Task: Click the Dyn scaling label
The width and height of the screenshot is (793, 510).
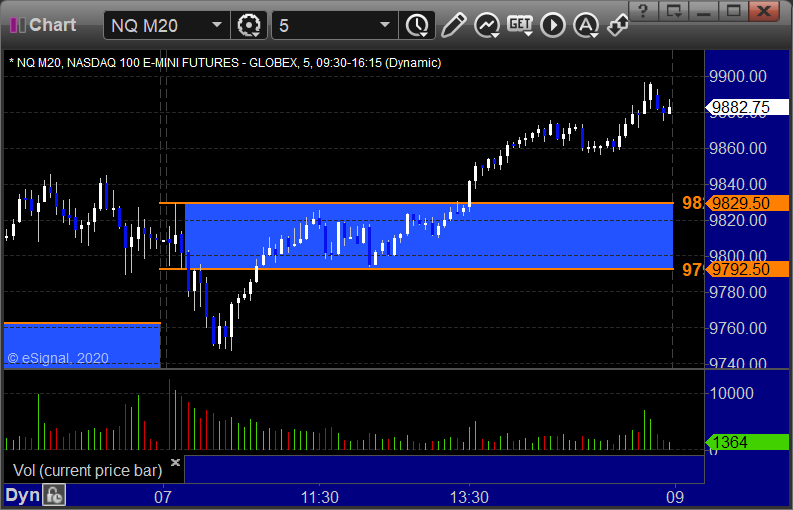Action: pos(22,495)
